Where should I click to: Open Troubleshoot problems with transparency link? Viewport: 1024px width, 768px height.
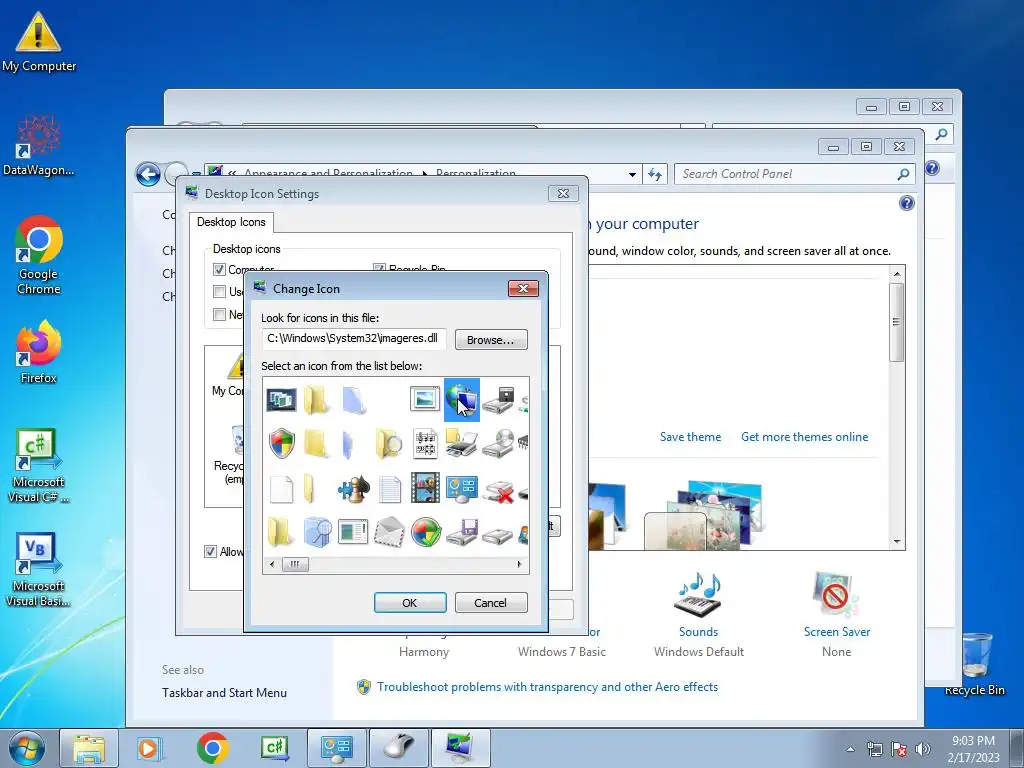547,687
